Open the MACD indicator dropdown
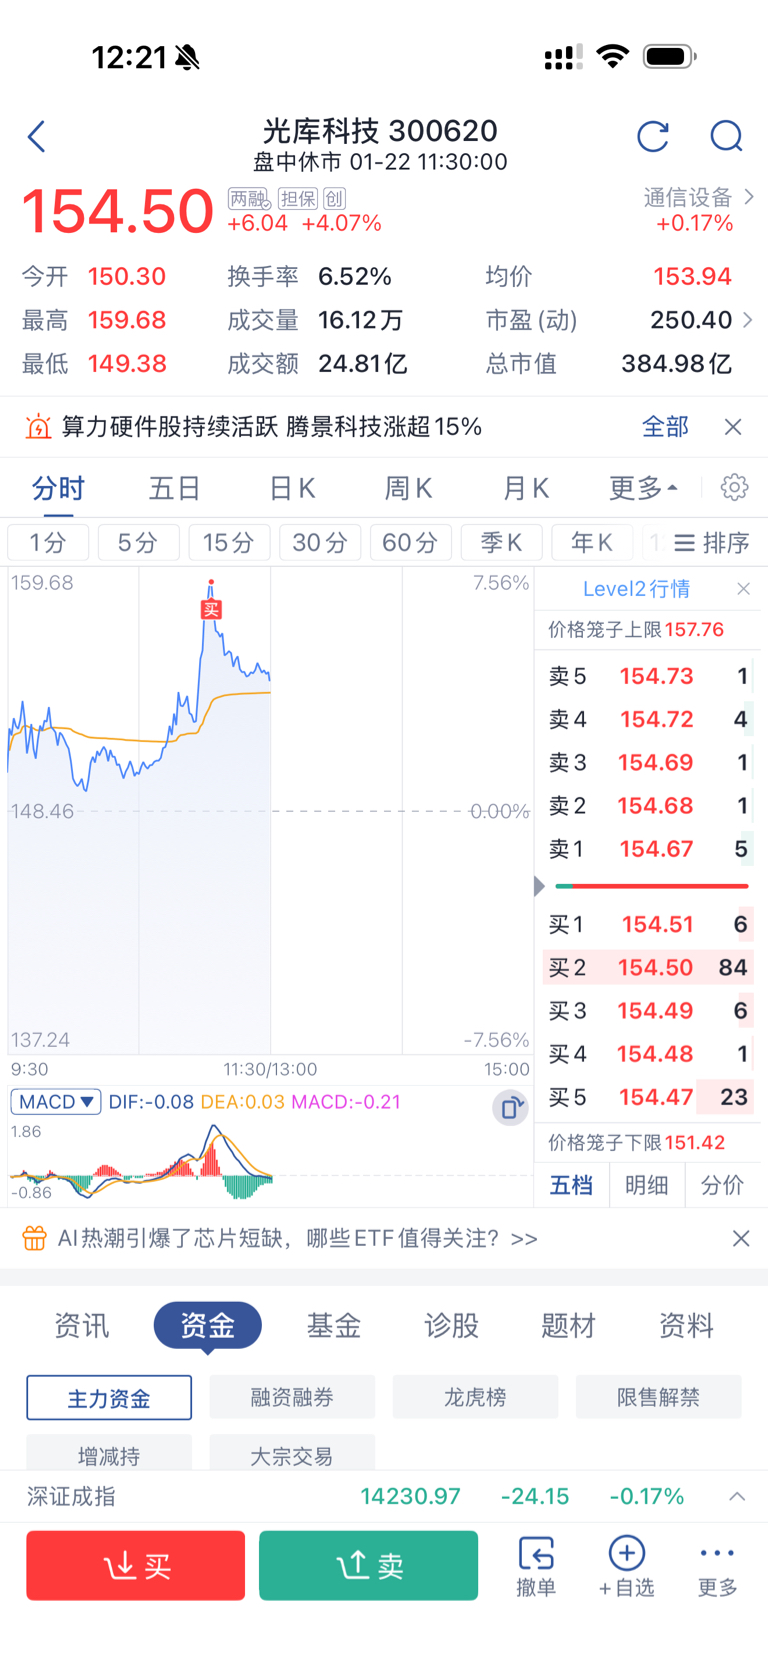This screenshot has width=768, height=1669. pos(56,1102)
